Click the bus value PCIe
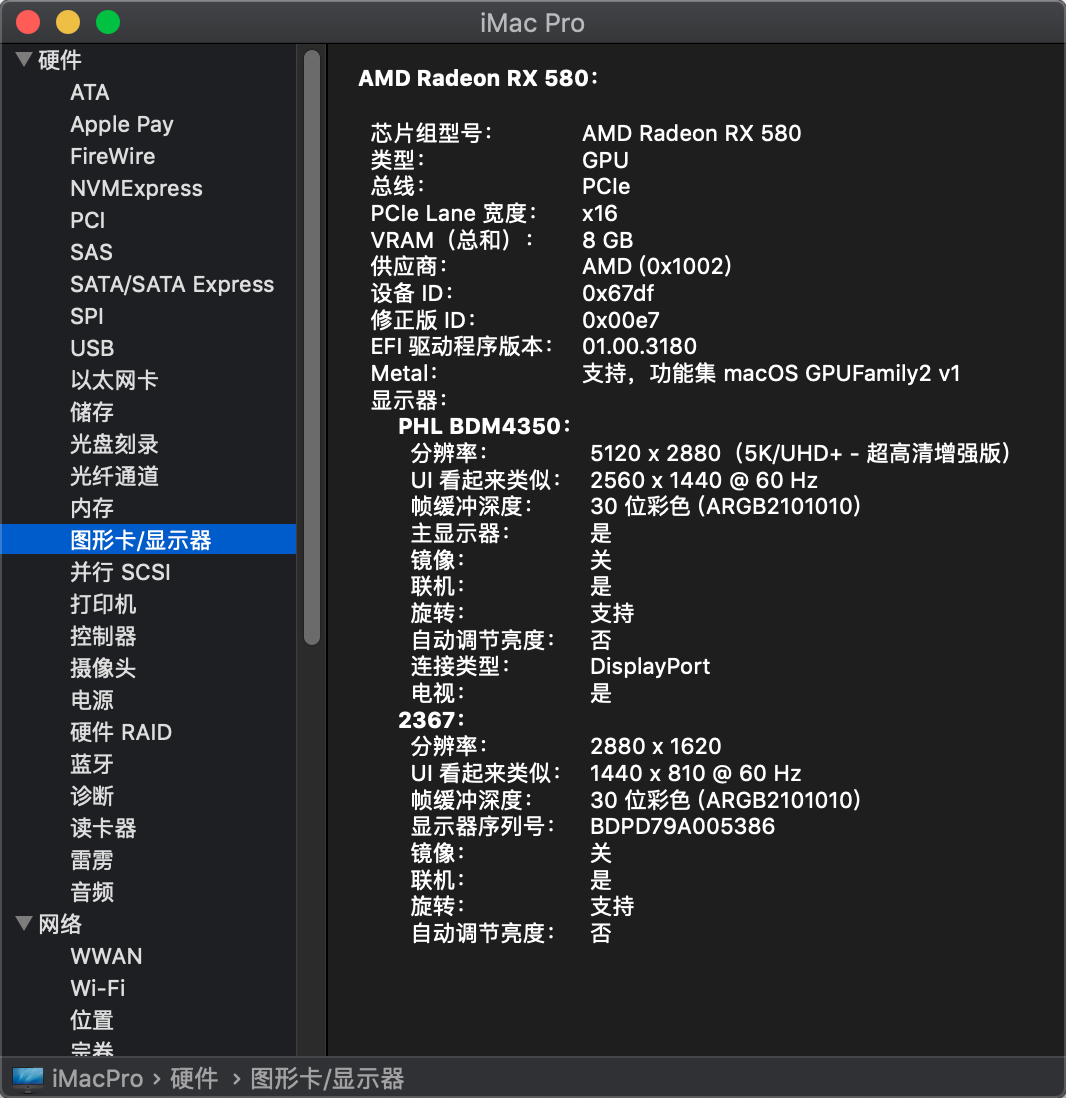 606,186
